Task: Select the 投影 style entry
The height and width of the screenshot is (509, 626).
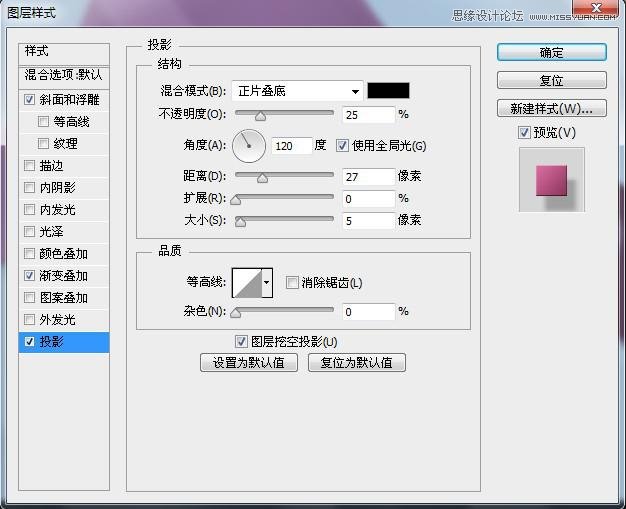Action: click(x=51, y=342)
